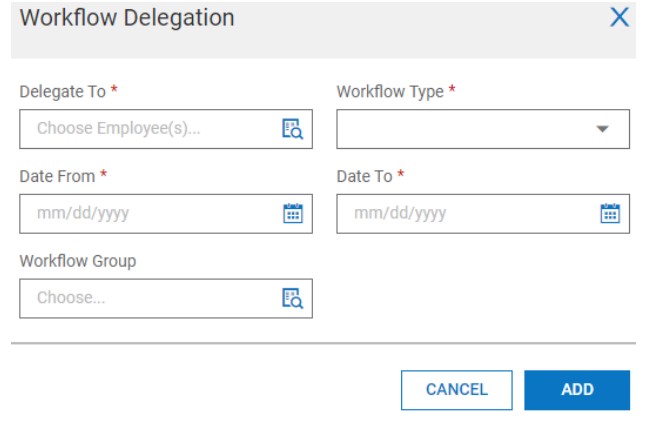Click the Workflow Type field label
This screenshot has height=422, width=667.
pos(390,91)
